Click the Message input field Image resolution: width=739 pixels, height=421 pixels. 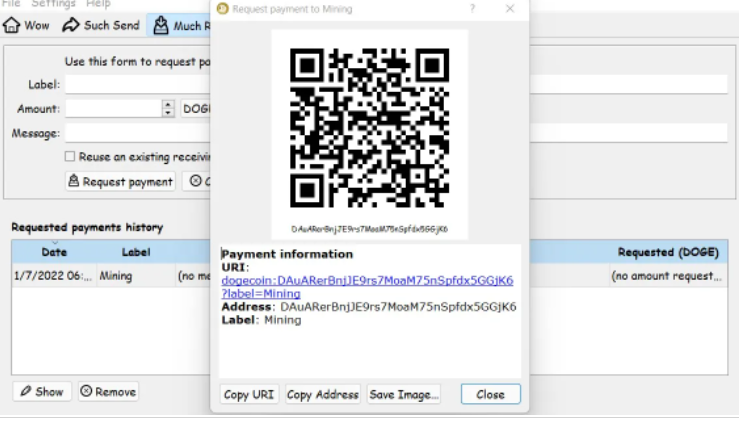coord(138,133)
